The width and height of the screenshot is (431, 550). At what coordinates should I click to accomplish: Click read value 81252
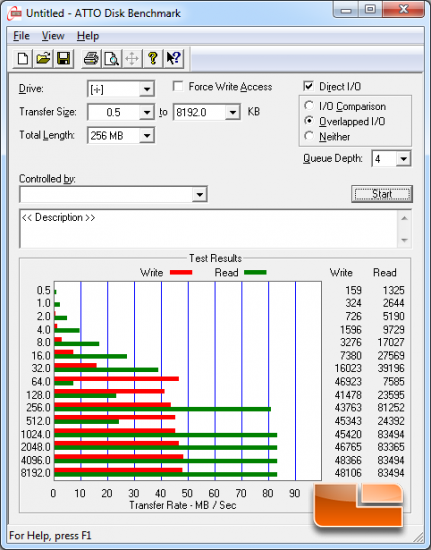coord(391,408)
